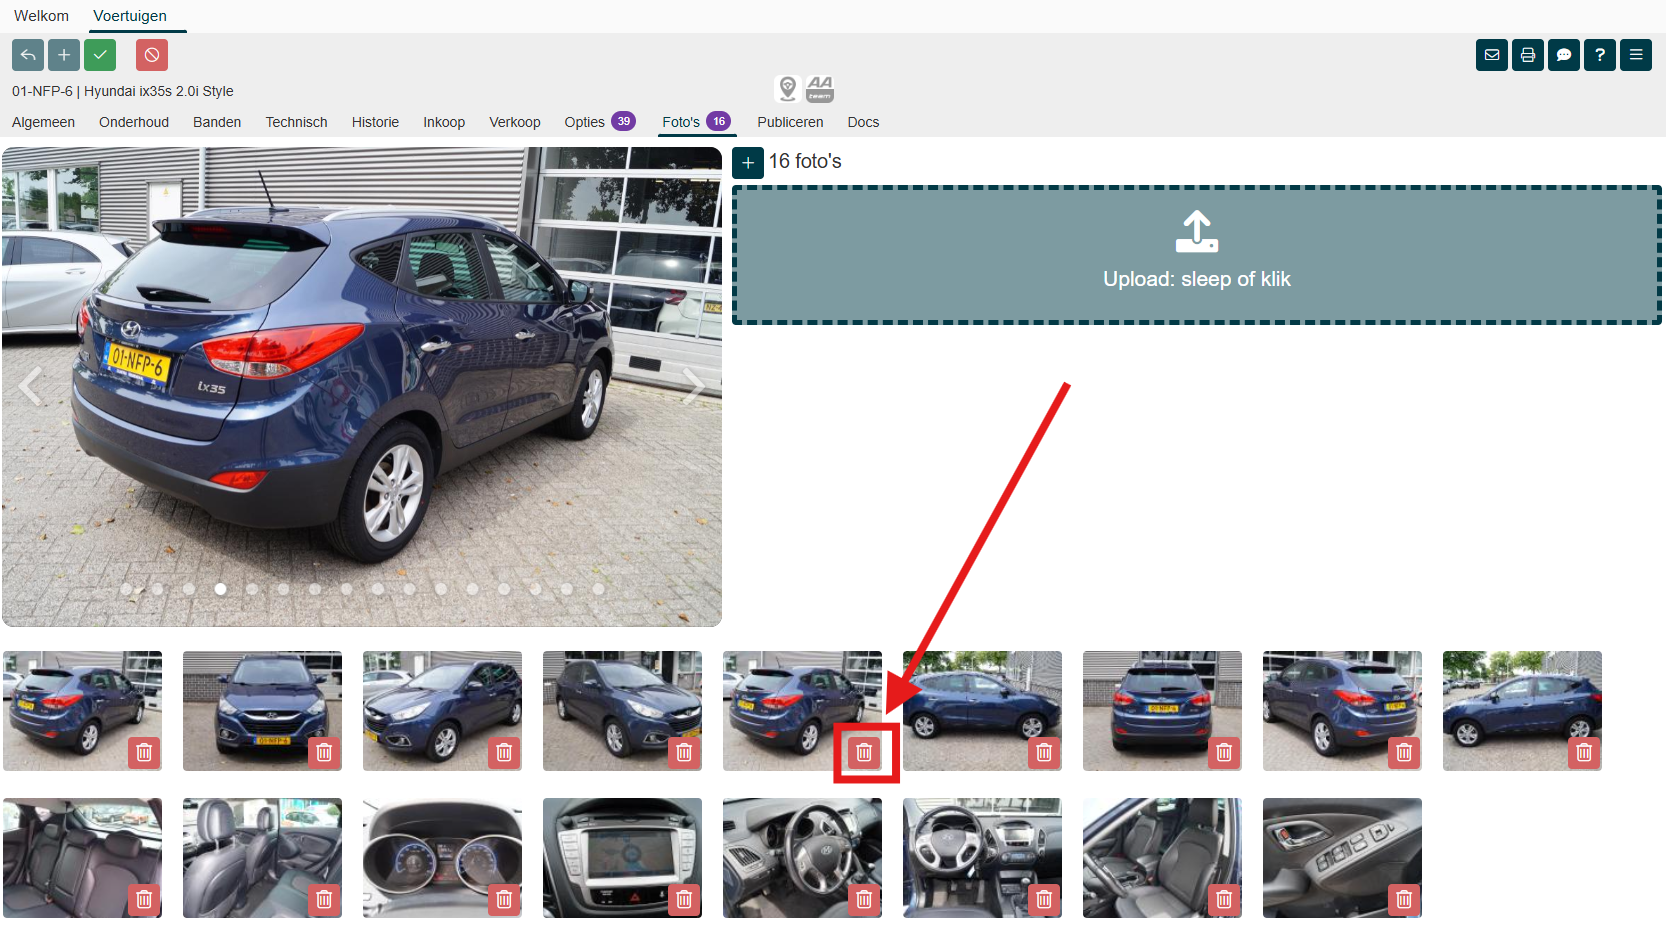
Task: Select the Onderhoud tab
Action: coord(133,122)
